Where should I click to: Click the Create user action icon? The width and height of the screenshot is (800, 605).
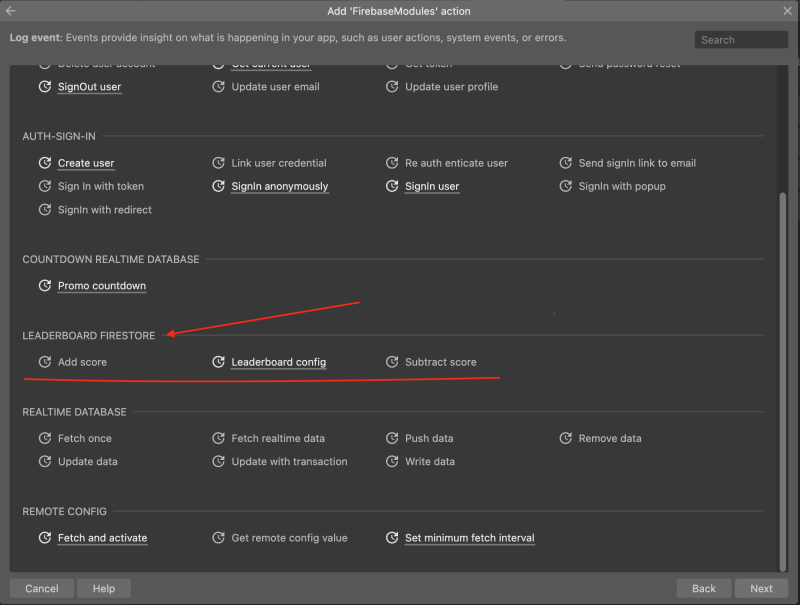[45, 163]
